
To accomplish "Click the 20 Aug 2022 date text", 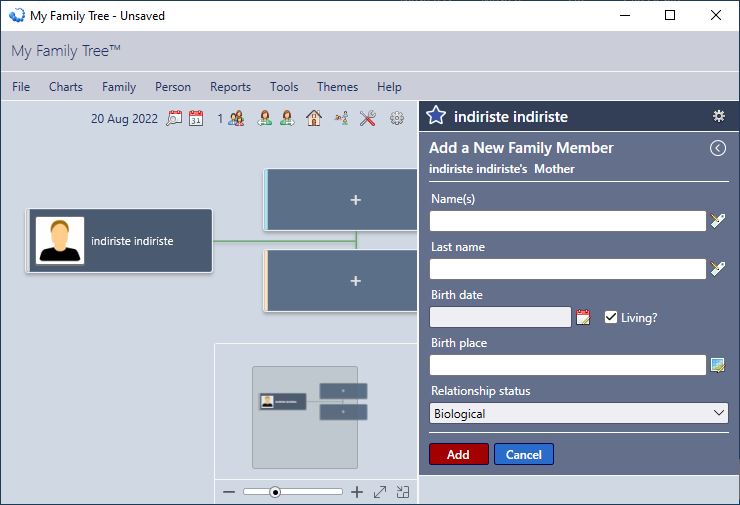I will (124, 118).
